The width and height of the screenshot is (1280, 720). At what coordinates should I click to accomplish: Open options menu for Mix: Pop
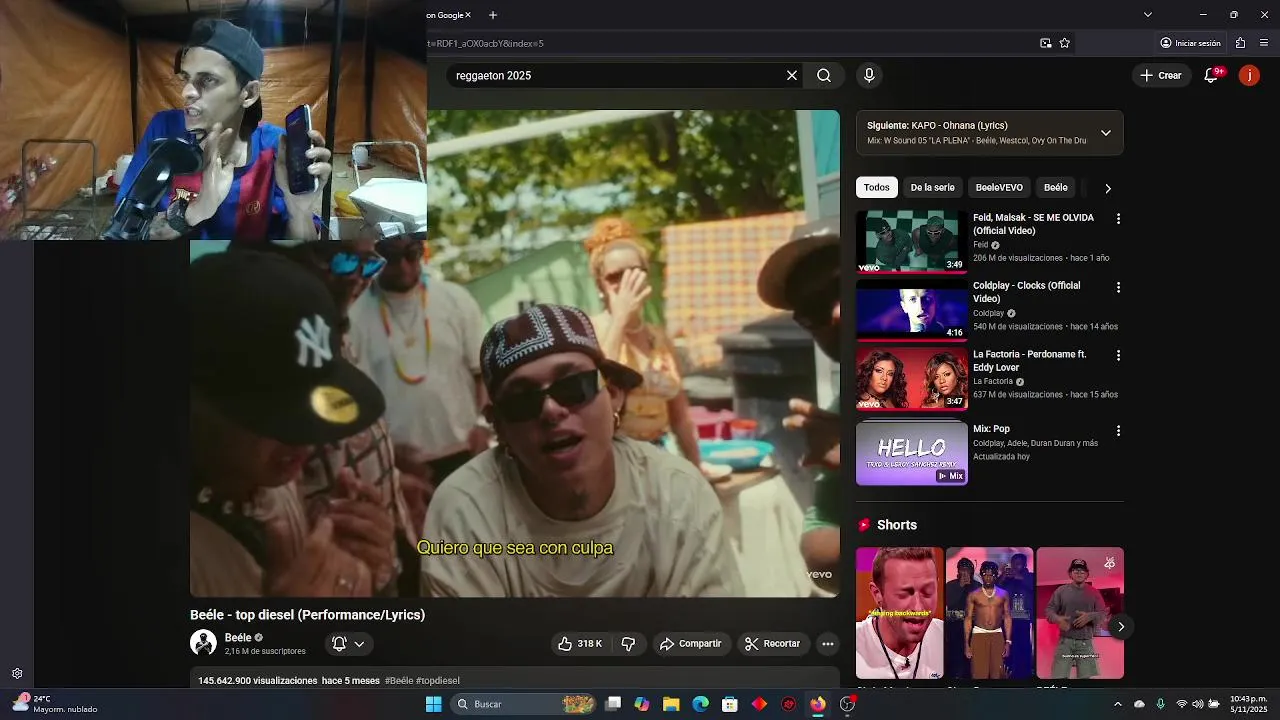coord(1118,431)
